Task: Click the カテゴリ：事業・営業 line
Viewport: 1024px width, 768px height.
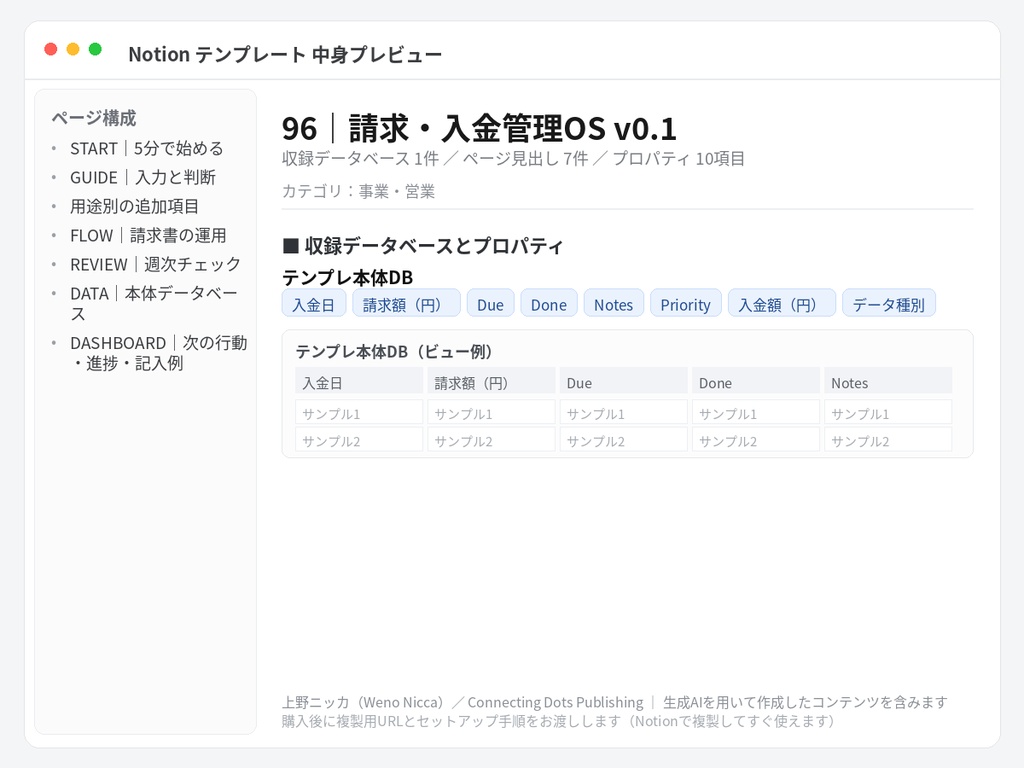Action: 359,191
